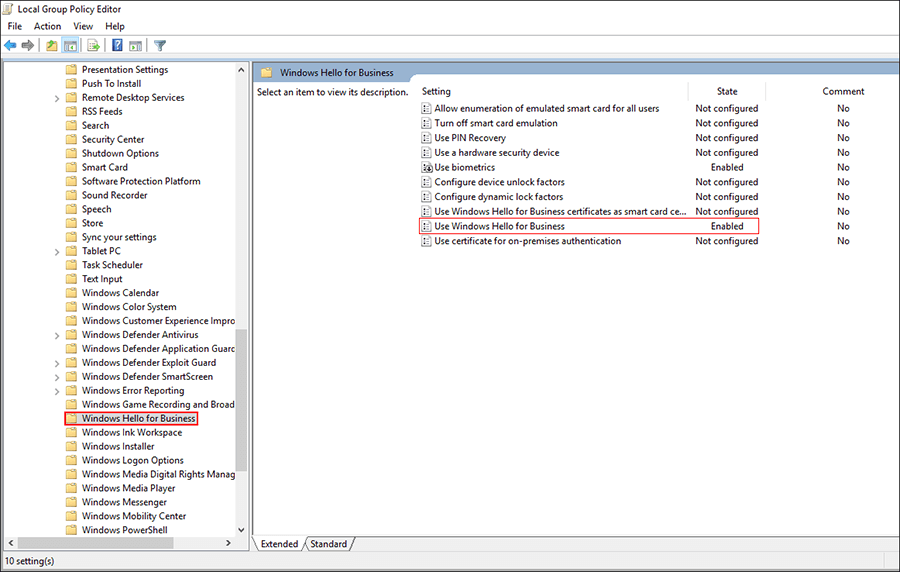
Task: Select the RSS Feeds folder
Action: (102, 112)
